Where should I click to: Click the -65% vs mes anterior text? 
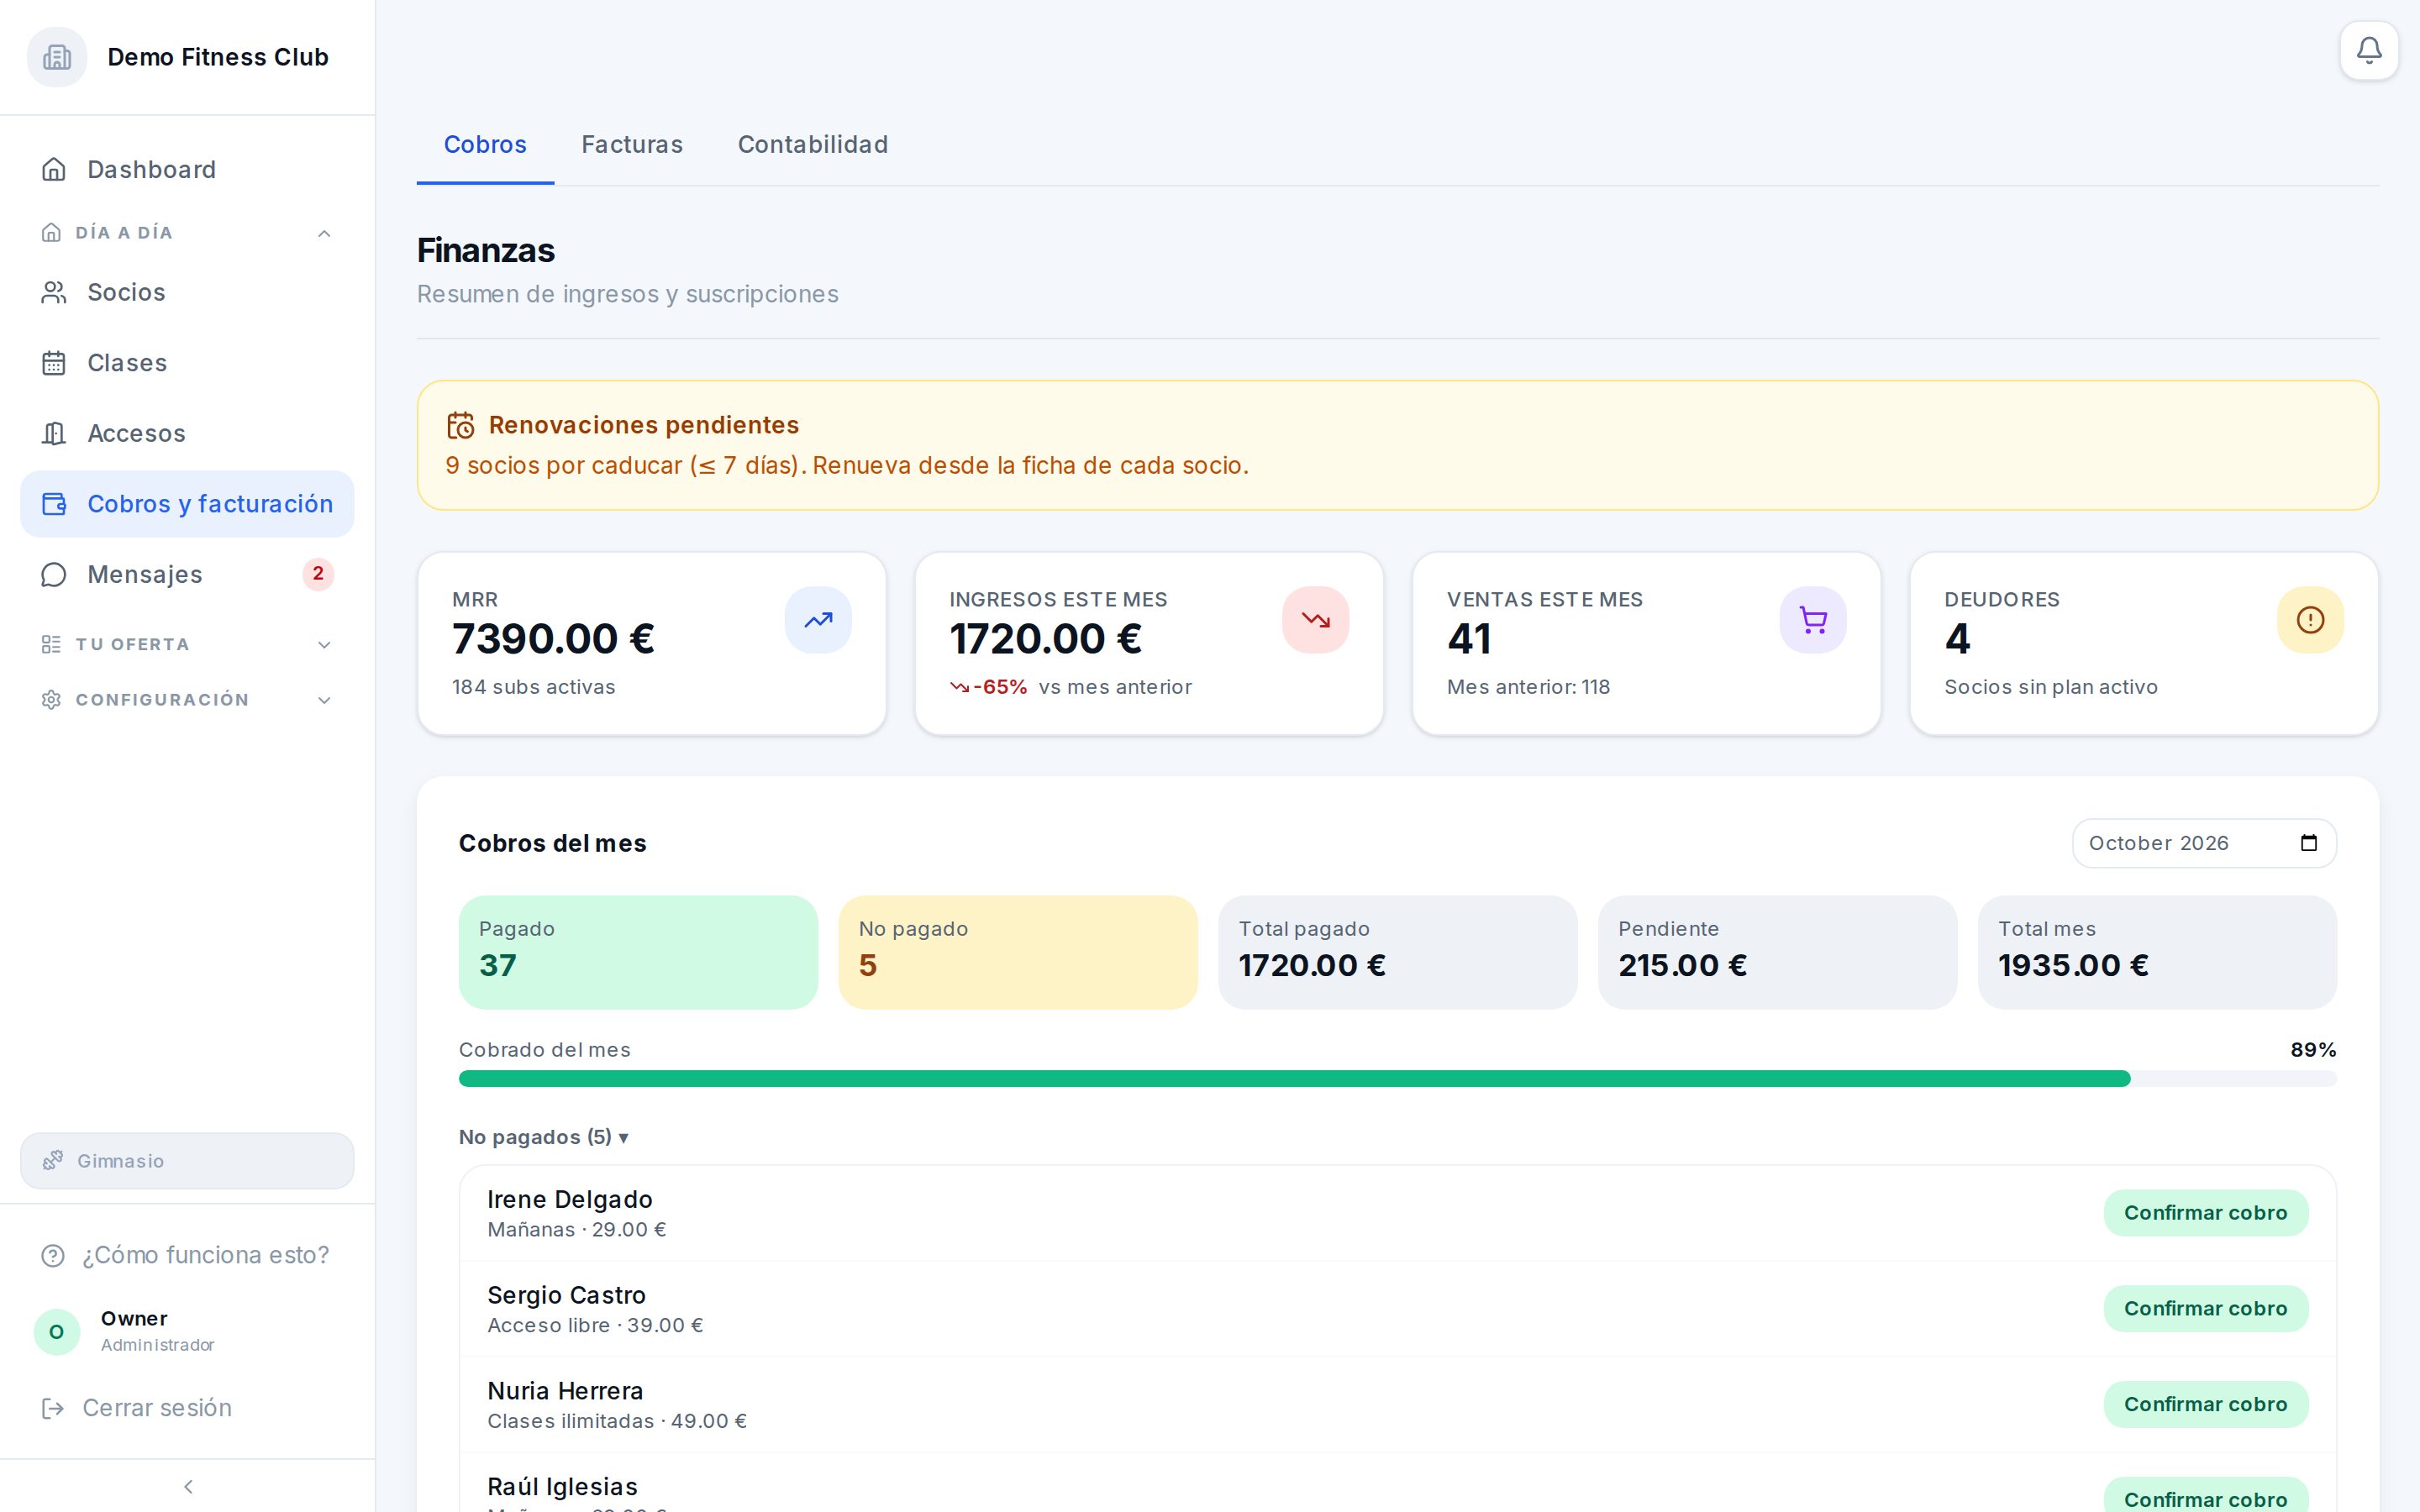tap(1071, 687)
